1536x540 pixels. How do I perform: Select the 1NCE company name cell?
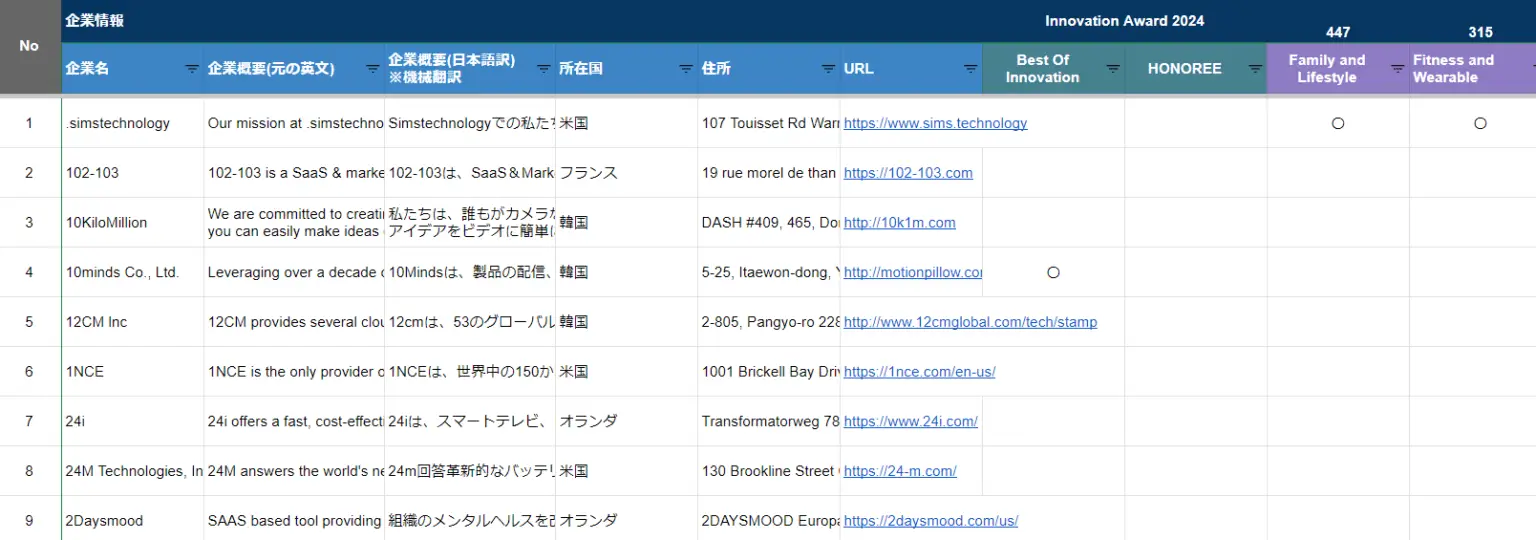[x=133, y=371]
